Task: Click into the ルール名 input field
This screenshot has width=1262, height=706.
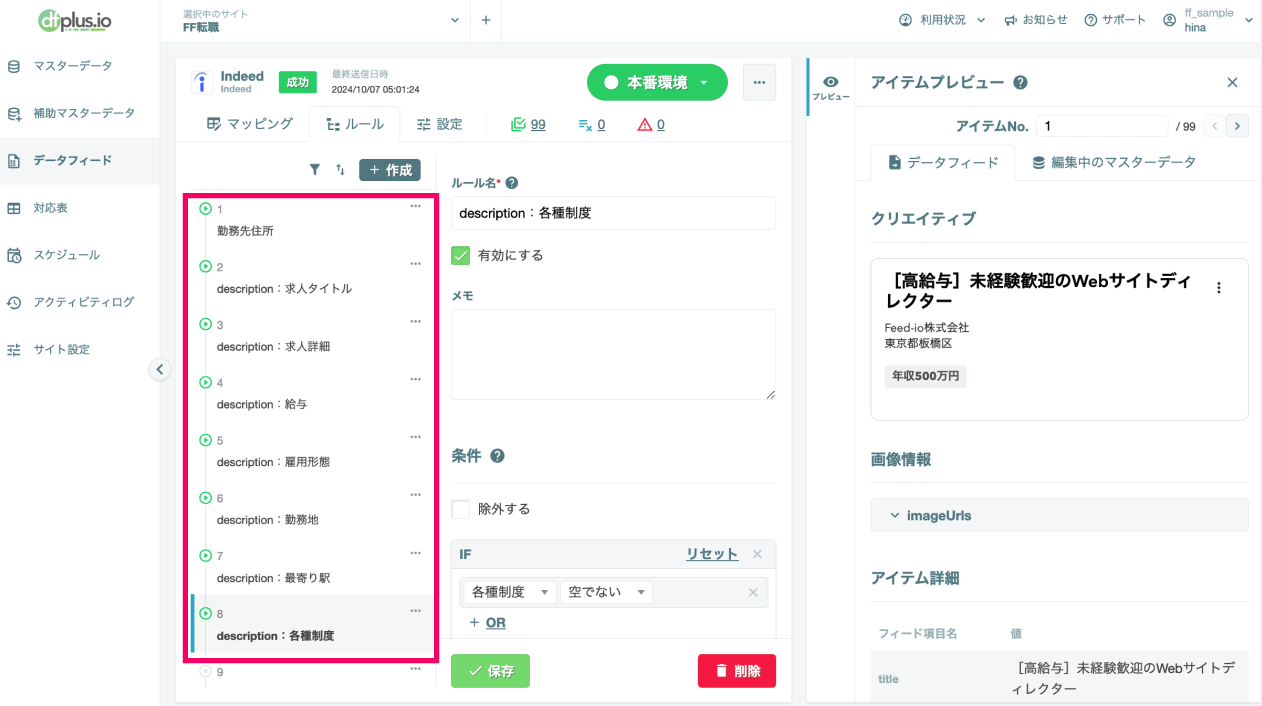Action: click(613, 213)
